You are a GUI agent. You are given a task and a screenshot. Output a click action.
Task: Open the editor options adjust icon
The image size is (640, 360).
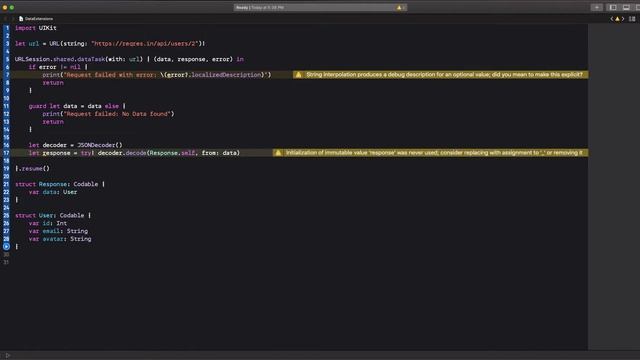pyautogui.click(x=632, y=19)
